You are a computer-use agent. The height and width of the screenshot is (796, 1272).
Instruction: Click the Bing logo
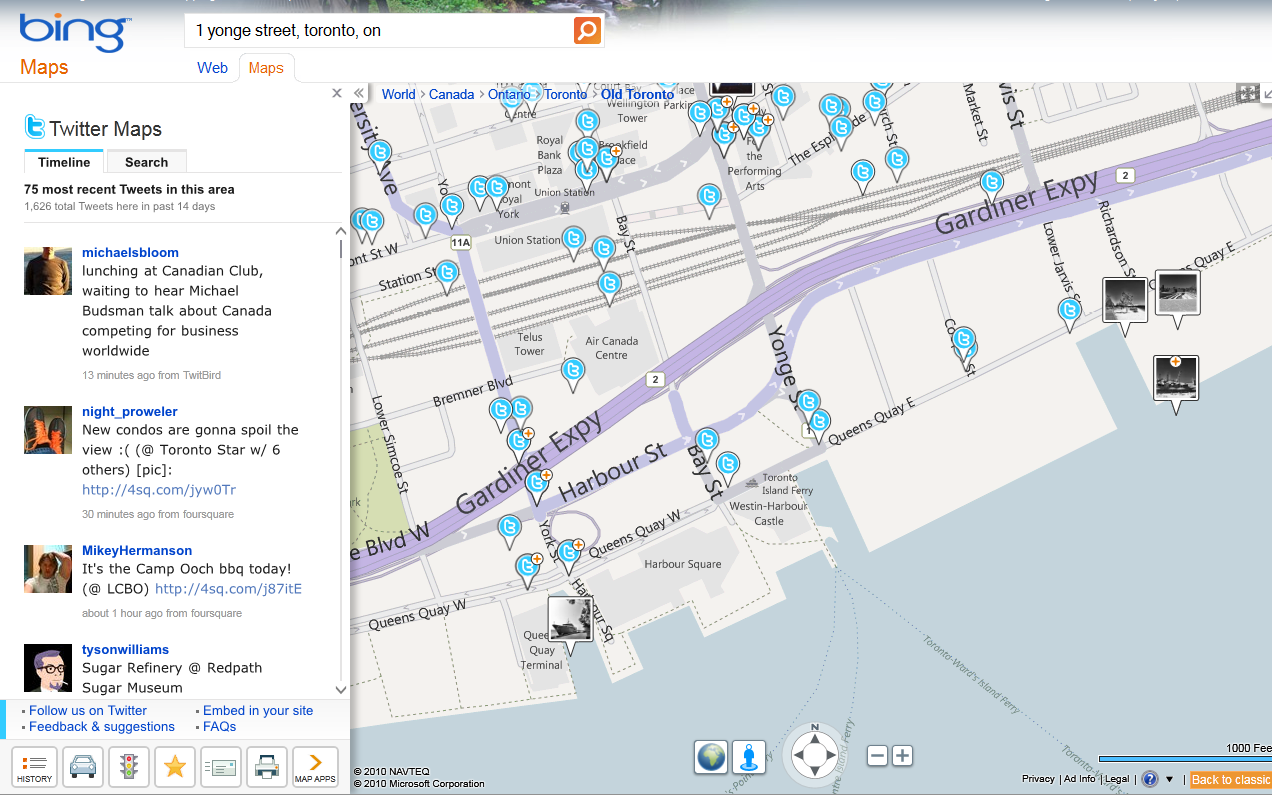click(x=75, y=33)
